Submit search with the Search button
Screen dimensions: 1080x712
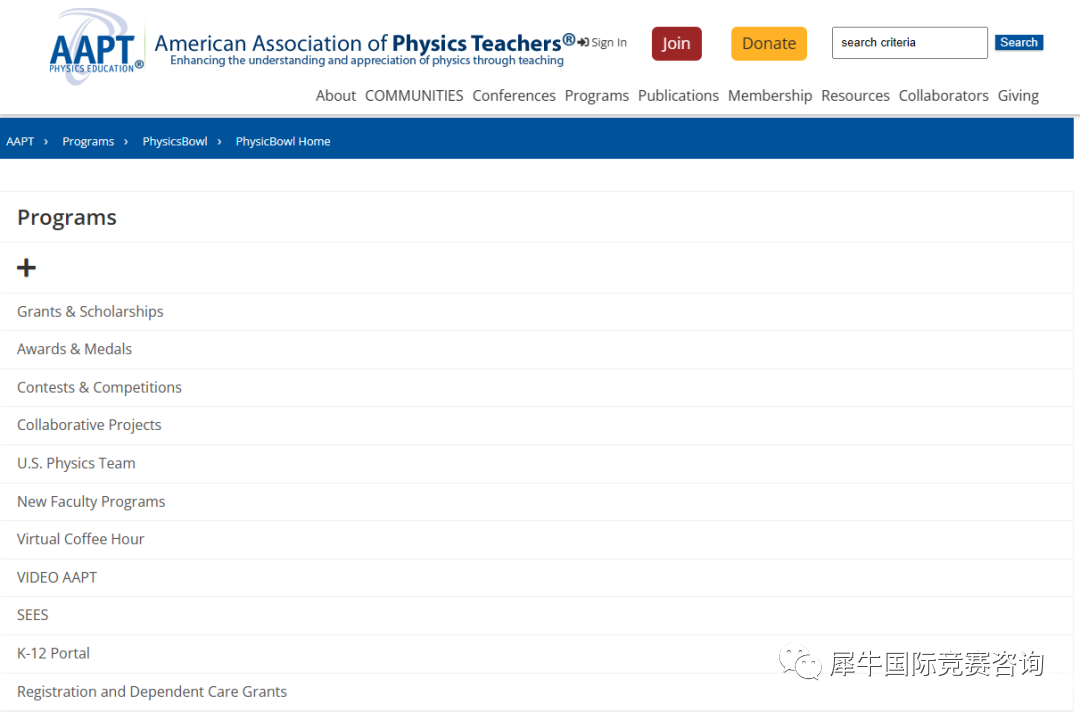[1019, 43]
